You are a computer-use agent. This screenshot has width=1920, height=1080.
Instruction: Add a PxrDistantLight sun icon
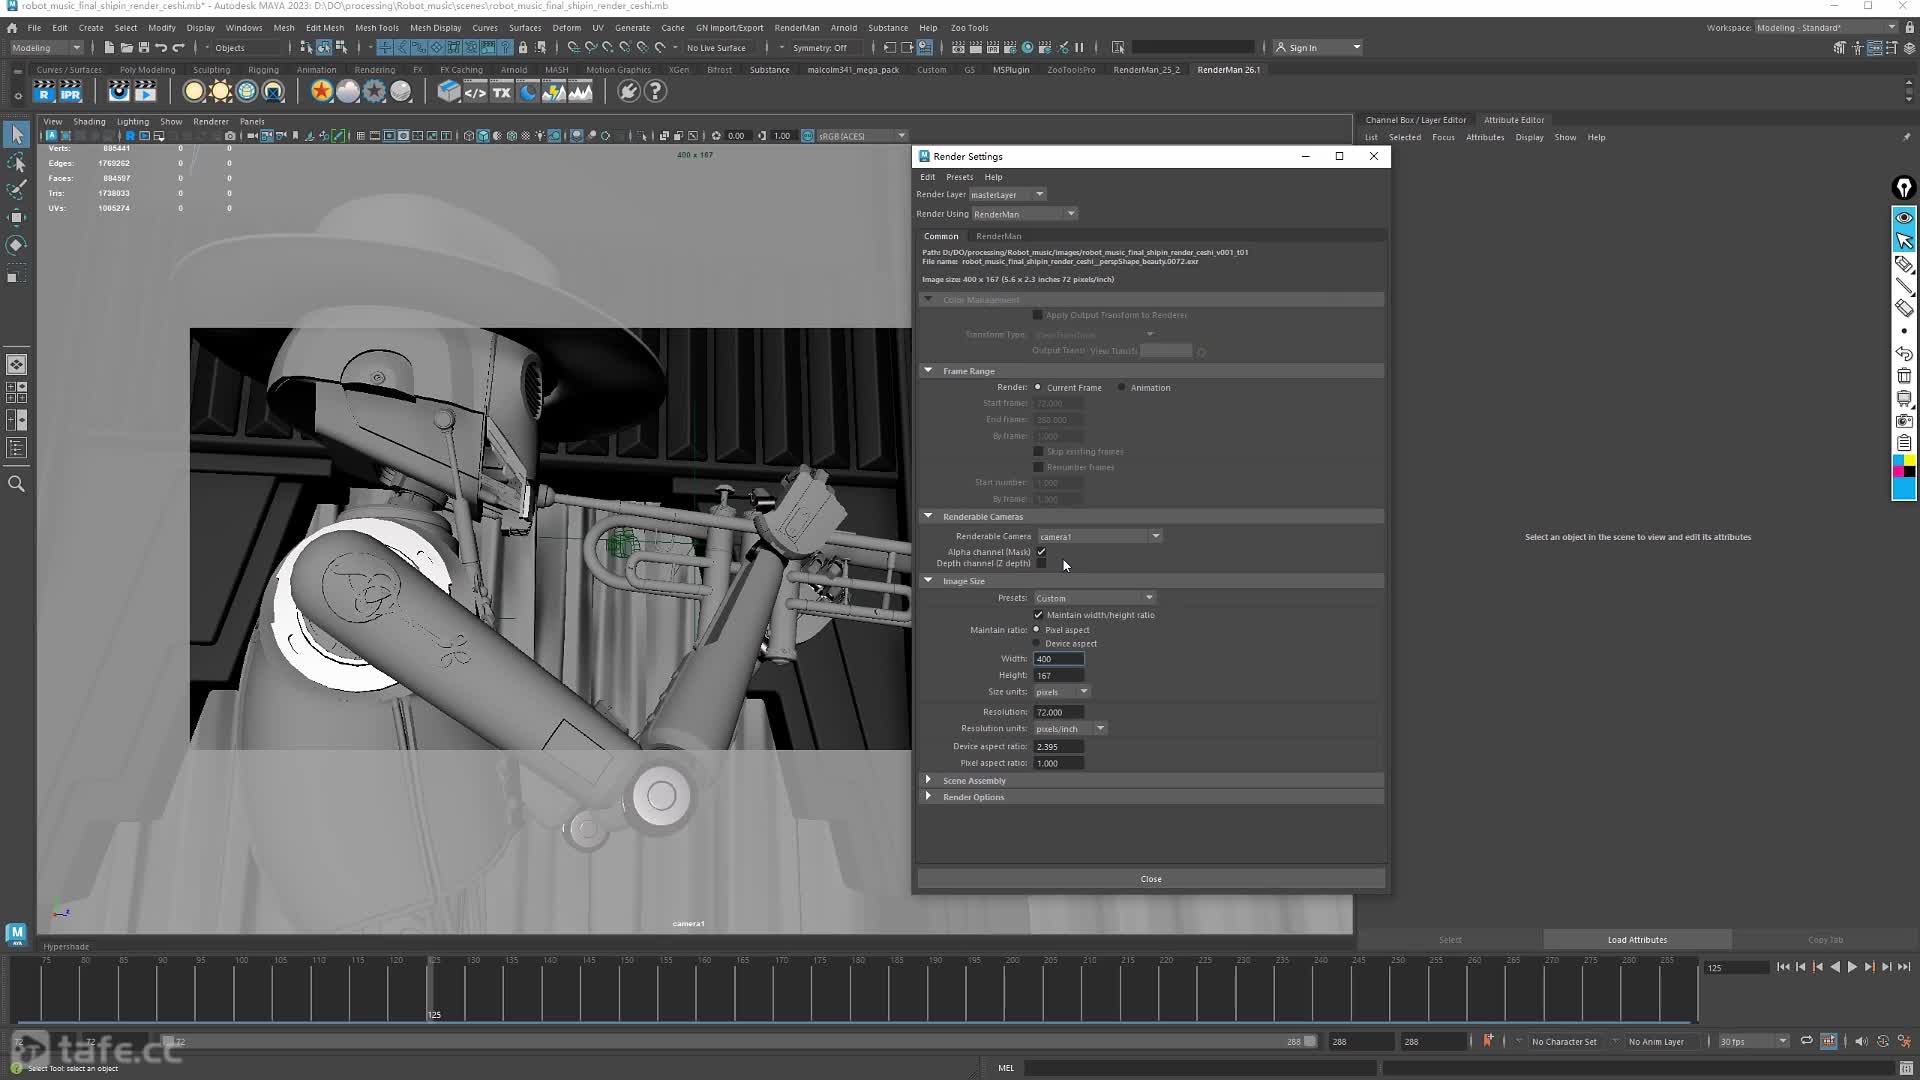(220, 92)
